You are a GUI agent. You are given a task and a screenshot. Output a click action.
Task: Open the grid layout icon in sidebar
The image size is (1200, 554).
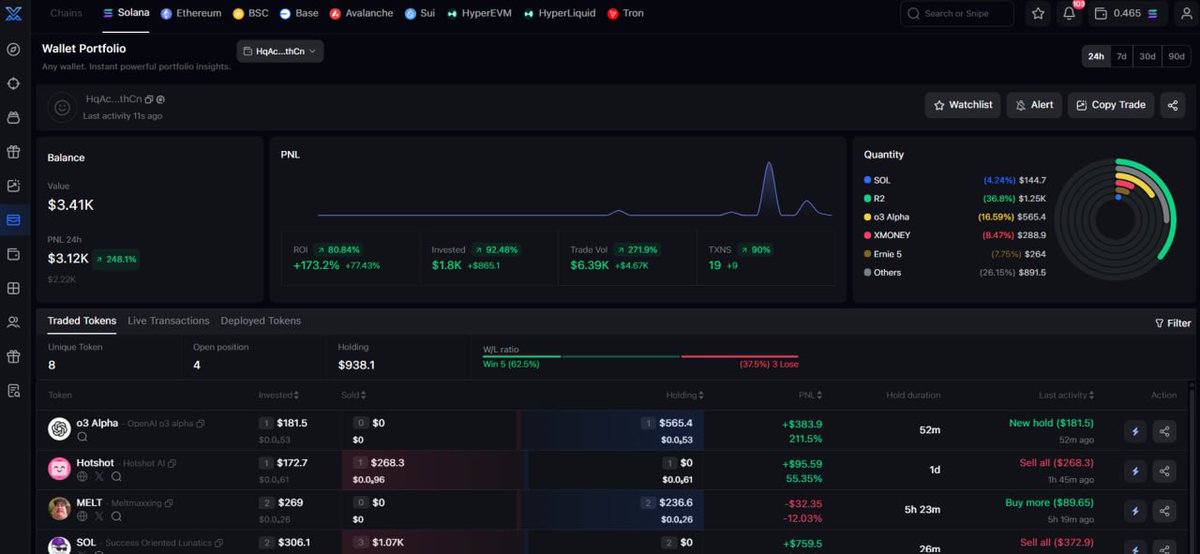click(x=13, y=288)
